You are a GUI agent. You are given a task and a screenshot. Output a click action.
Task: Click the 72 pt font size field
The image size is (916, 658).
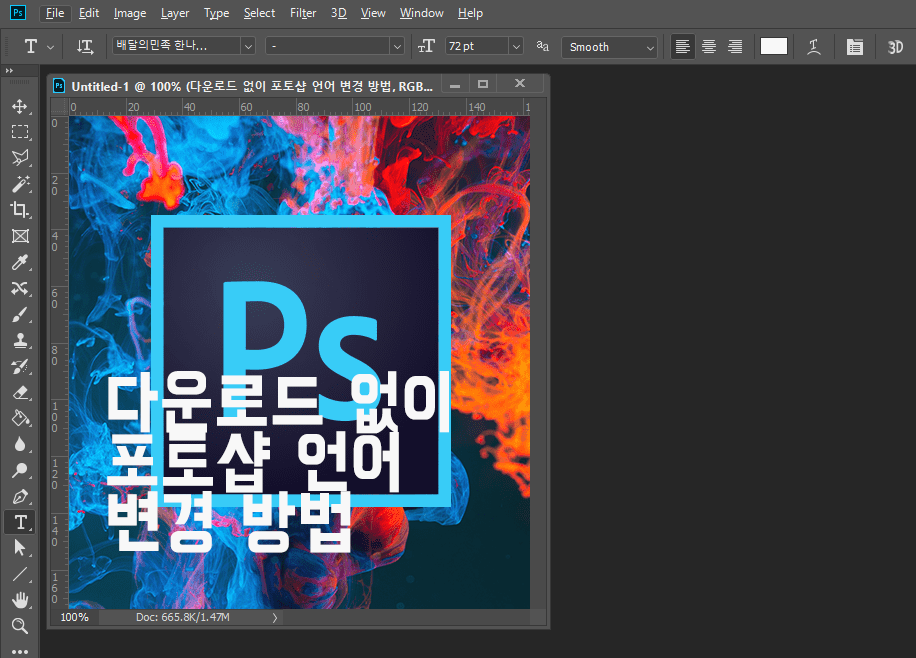tap(477, 46)
